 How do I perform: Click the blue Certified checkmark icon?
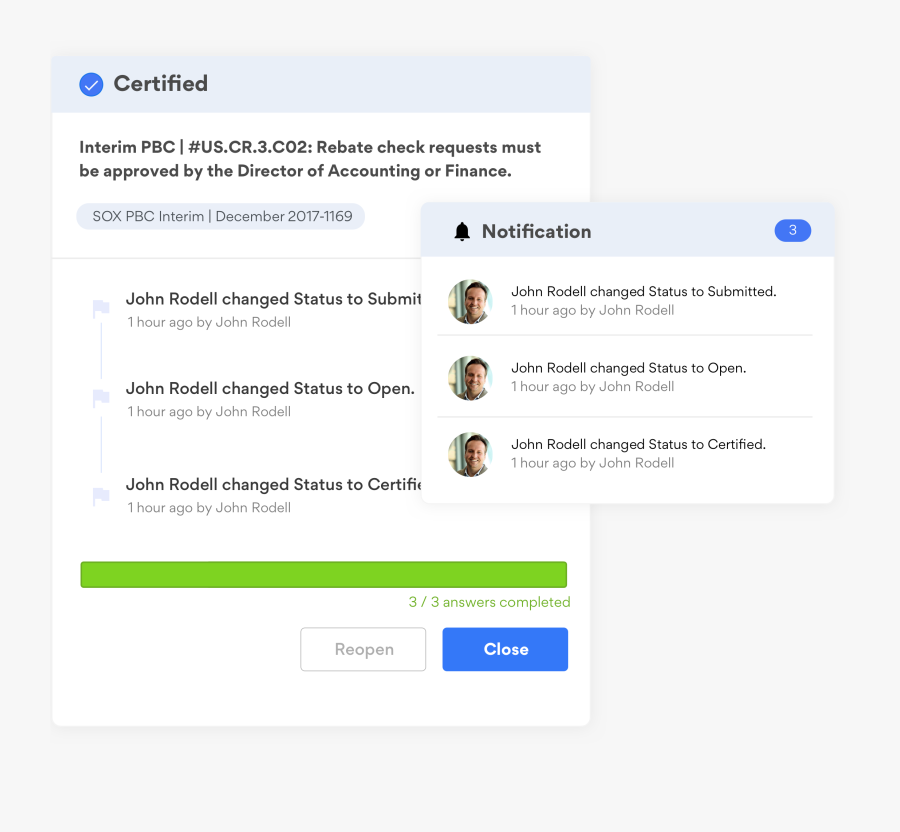click(91, 84)
